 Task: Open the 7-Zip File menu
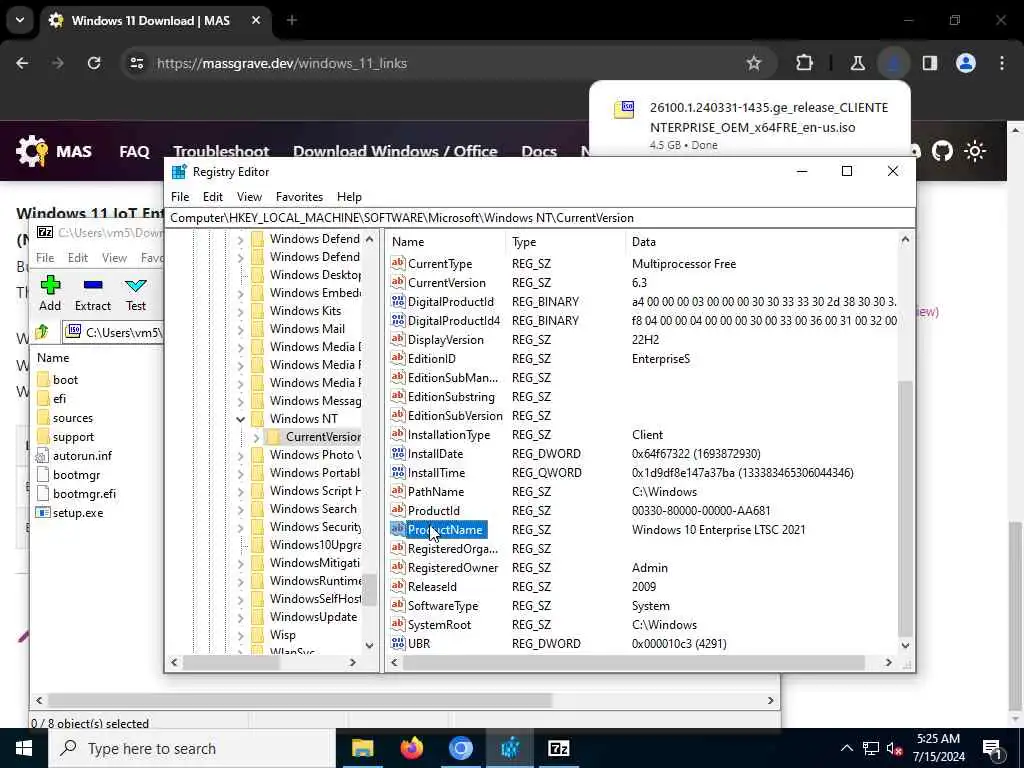point(45,258)
